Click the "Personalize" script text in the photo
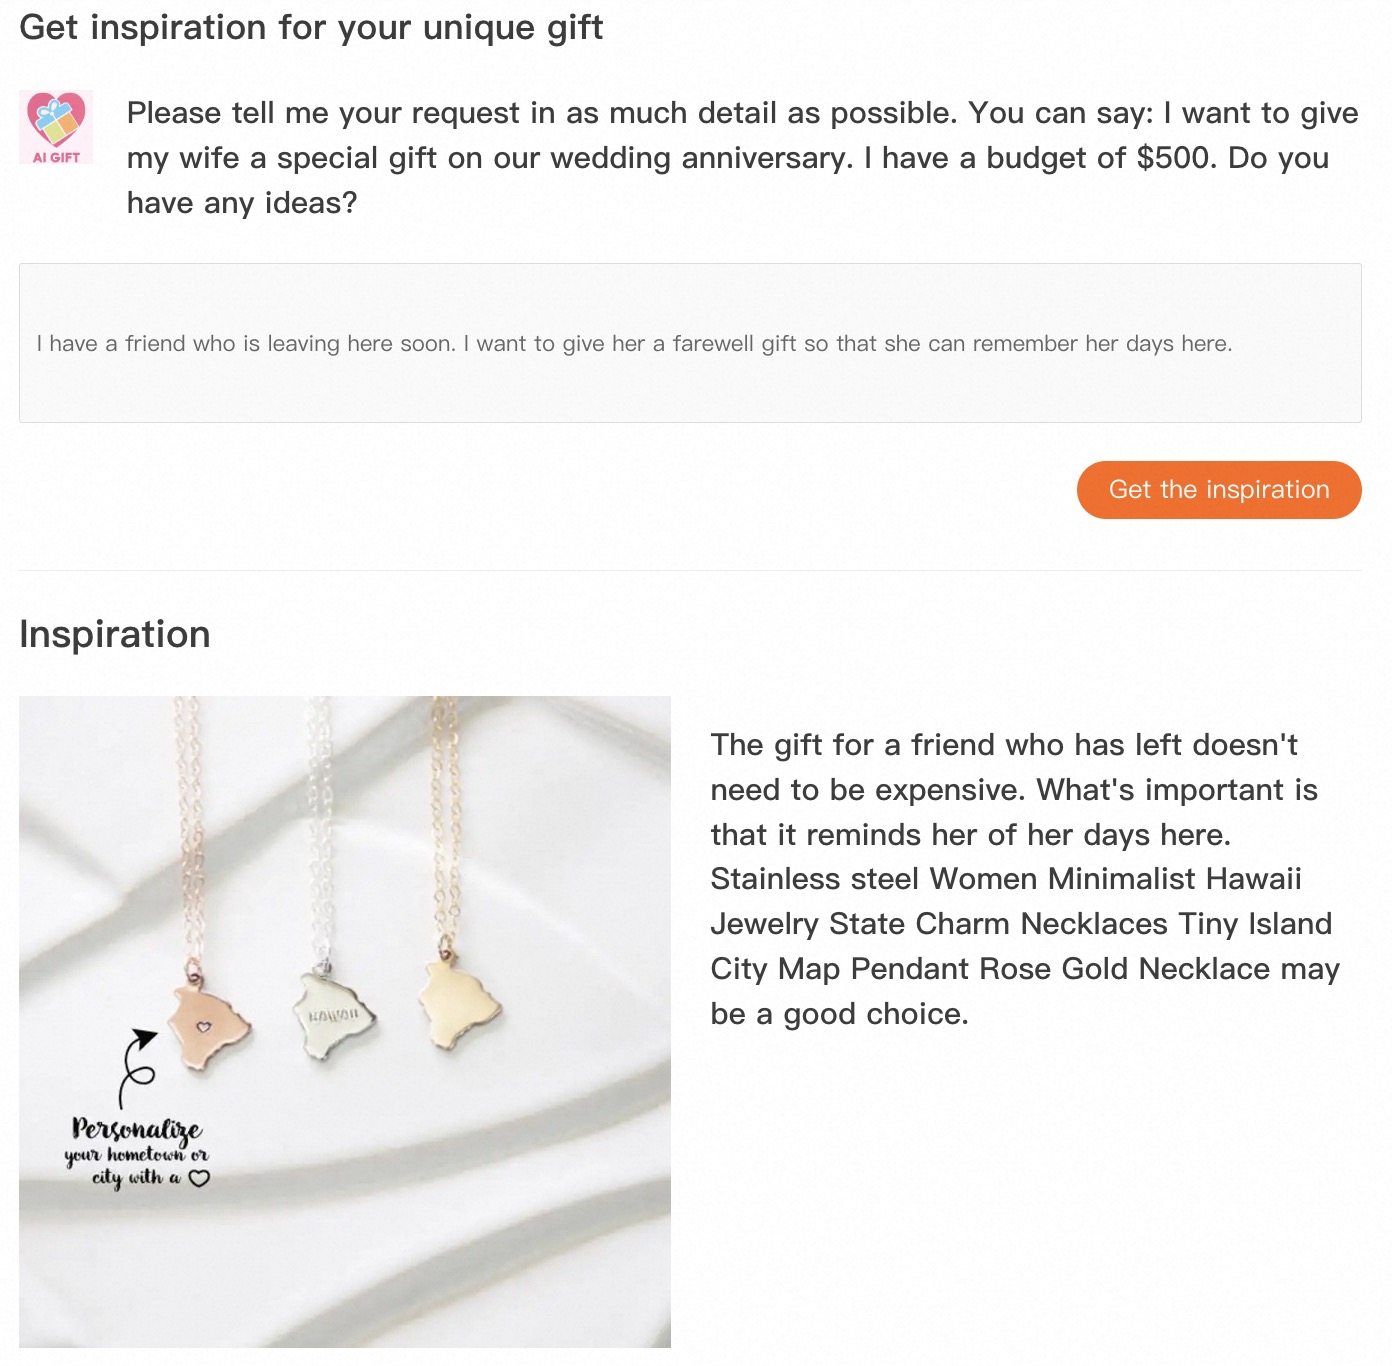 pyautogui.click(x=137, y=1129)
